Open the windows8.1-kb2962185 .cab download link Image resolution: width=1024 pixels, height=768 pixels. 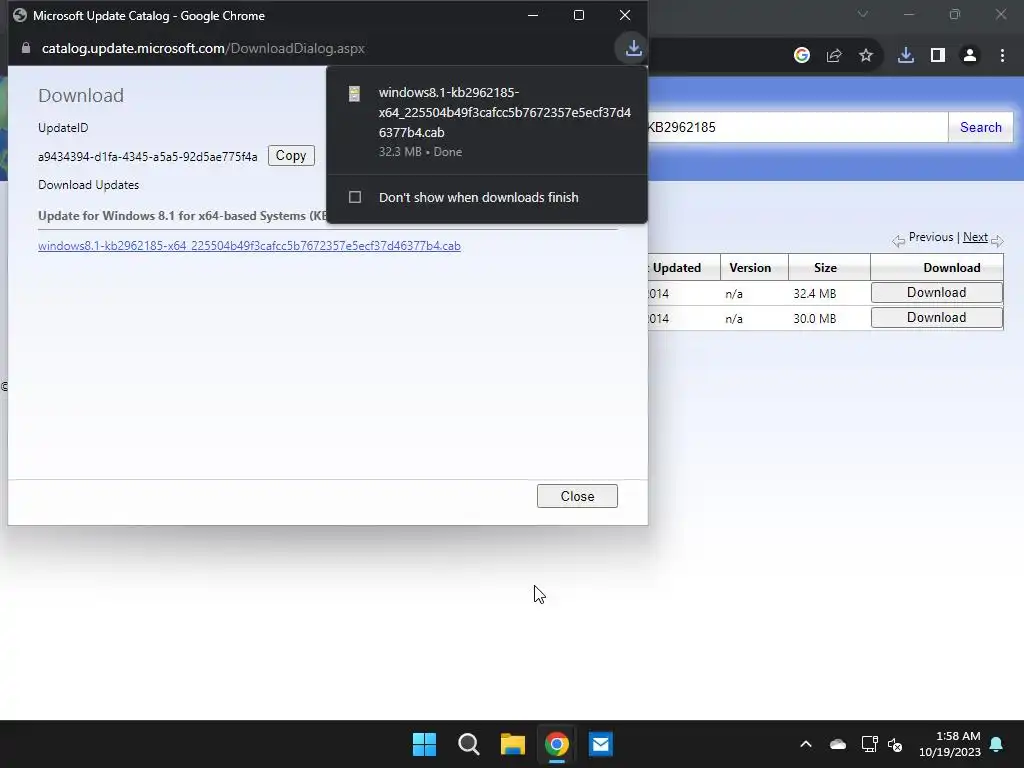pos(249,246)
